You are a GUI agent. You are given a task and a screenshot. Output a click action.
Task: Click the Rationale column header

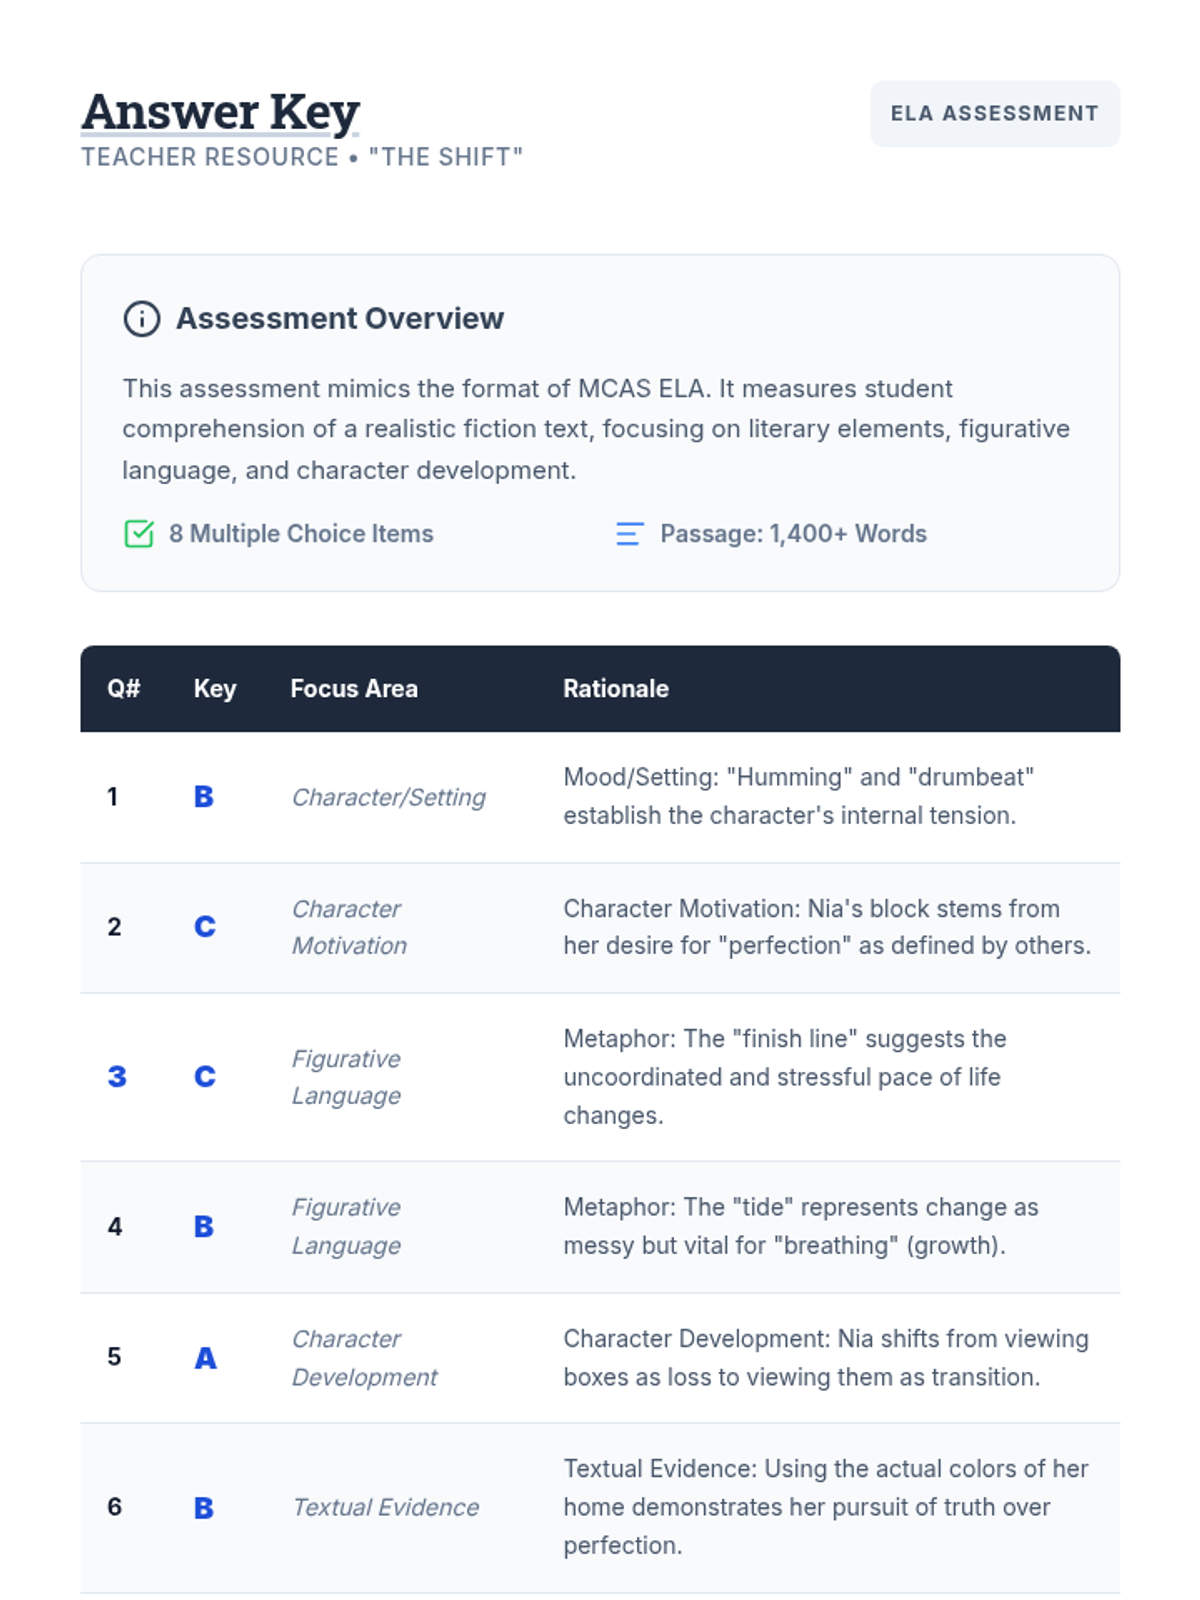[616, 689]
